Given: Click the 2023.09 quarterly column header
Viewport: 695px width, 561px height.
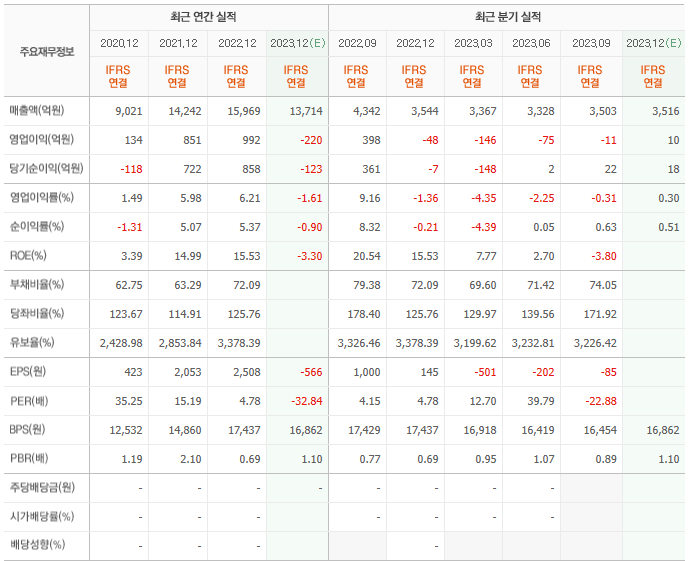Looking at the screenshot, I should (591, 43).
